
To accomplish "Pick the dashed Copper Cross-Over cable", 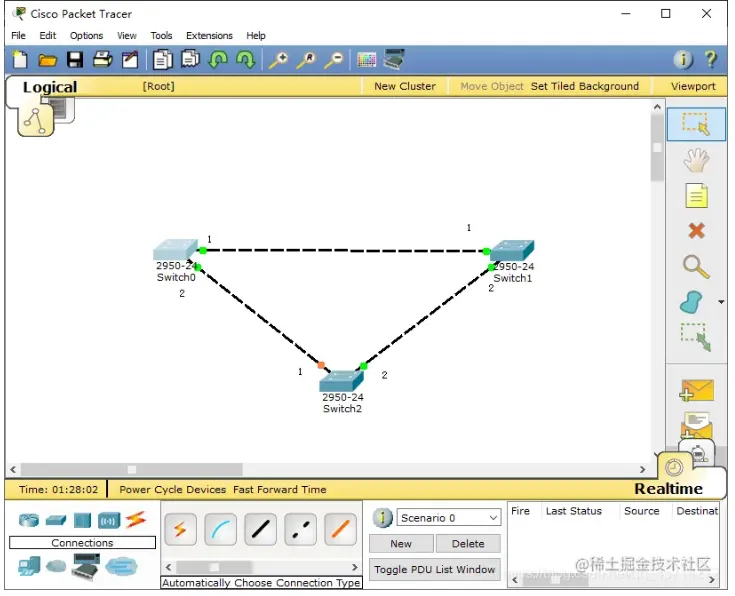I will 300,529.
